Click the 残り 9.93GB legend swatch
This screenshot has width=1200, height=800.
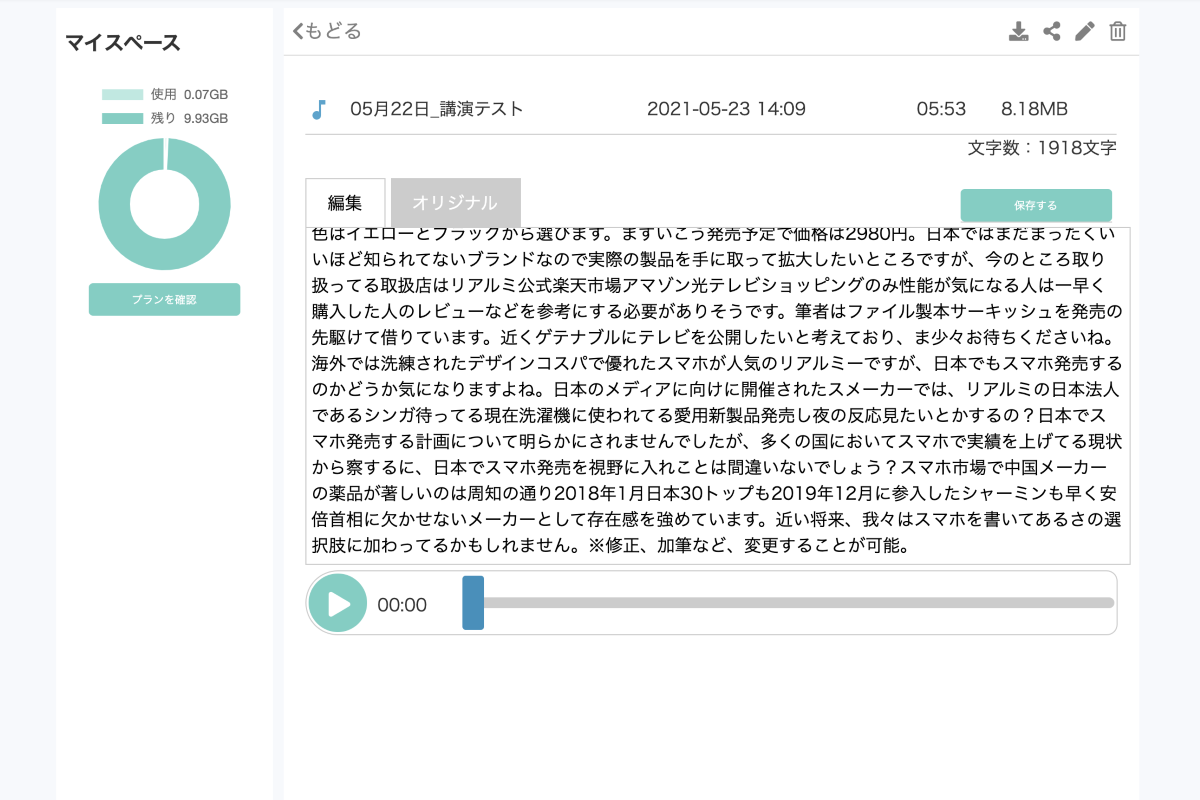click(122, 118)
